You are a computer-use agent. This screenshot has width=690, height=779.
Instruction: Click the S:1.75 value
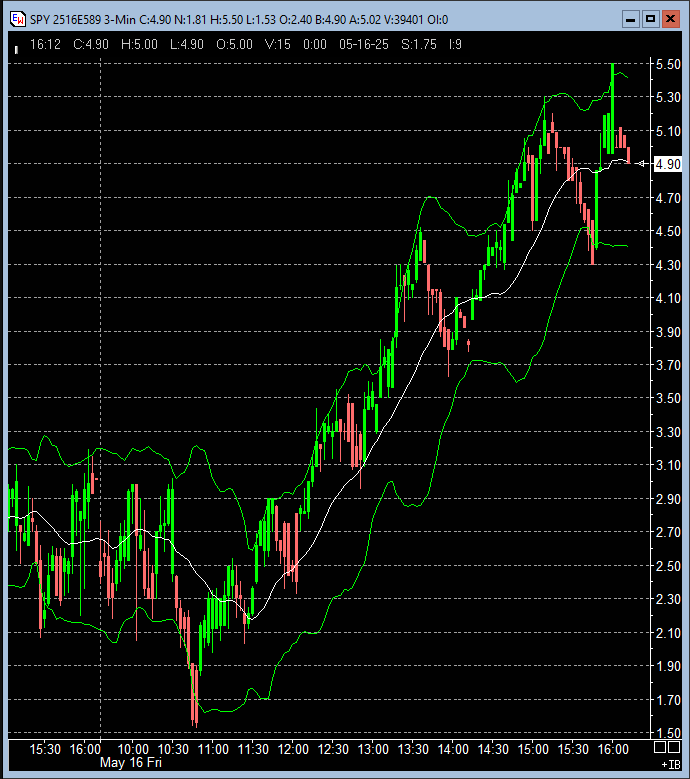(419, 45)
